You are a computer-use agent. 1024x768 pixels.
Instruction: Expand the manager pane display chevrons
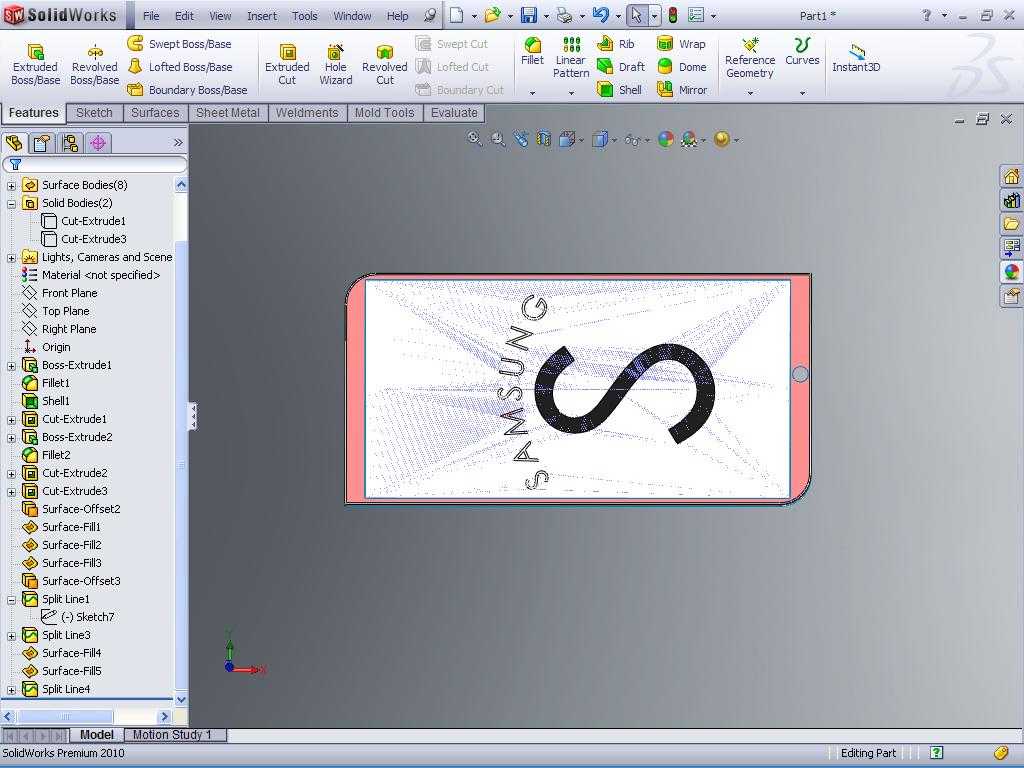coord(178,142)
